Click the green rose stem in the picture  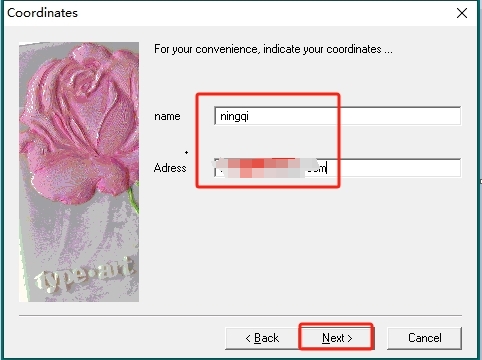[134, 199]
